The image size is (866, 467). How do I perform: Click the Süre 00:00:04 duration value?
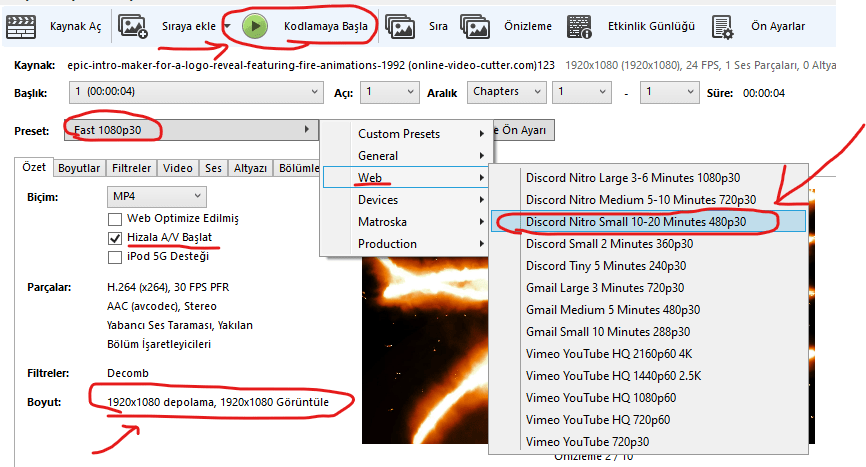[764, 93]
